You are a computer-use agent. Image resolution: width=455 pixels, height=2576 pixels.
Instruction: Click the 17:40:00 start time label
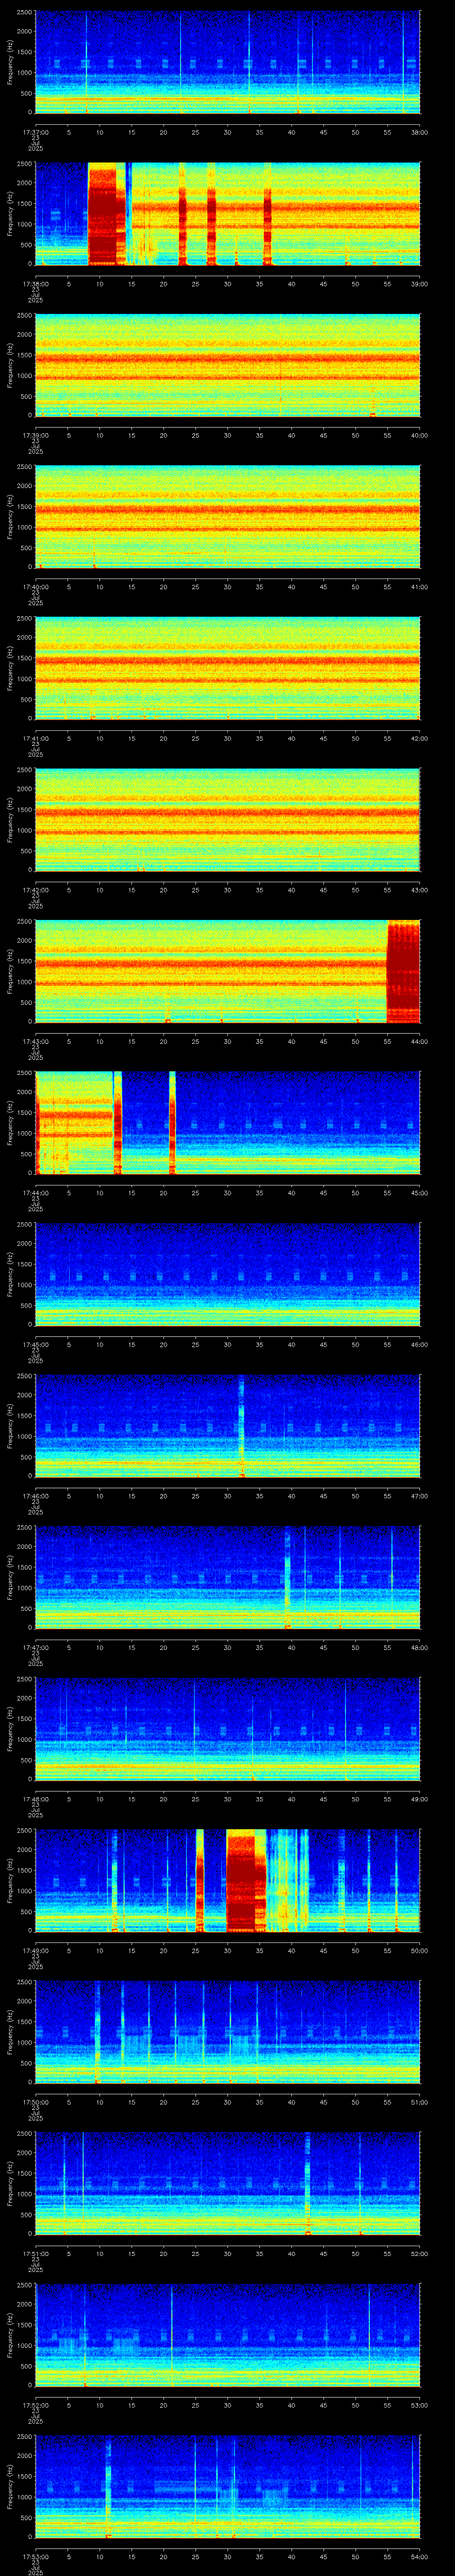click(x=35, y=587)
